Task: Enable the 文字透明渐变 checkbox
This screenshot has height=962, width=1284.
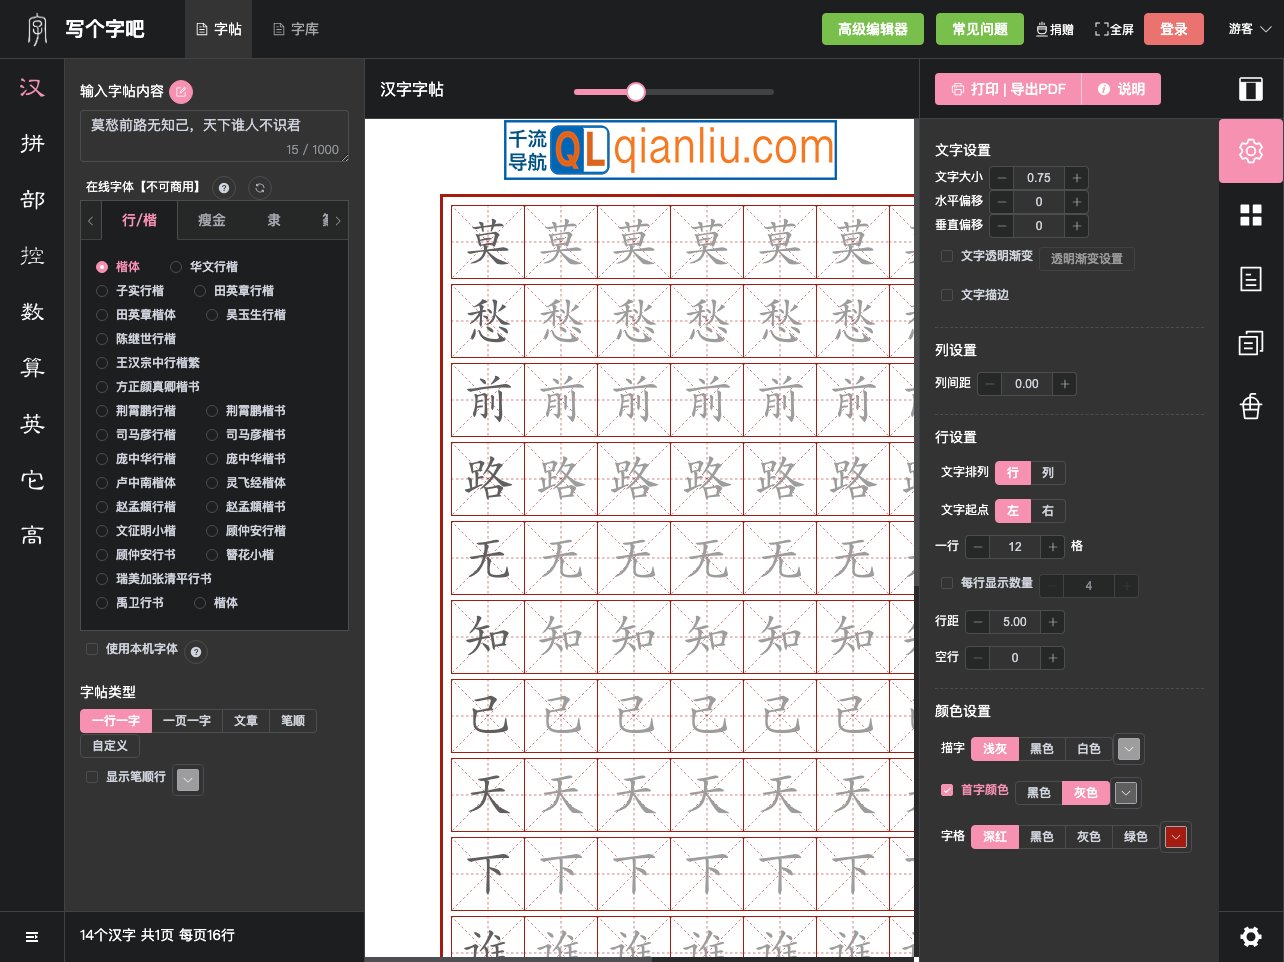Action: 947,256
